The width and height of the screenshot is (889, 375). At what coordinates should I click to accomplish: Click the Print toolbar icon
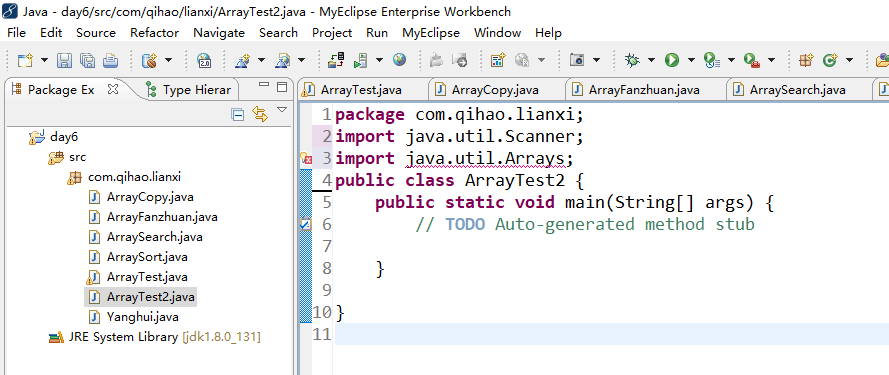[110, 60]
